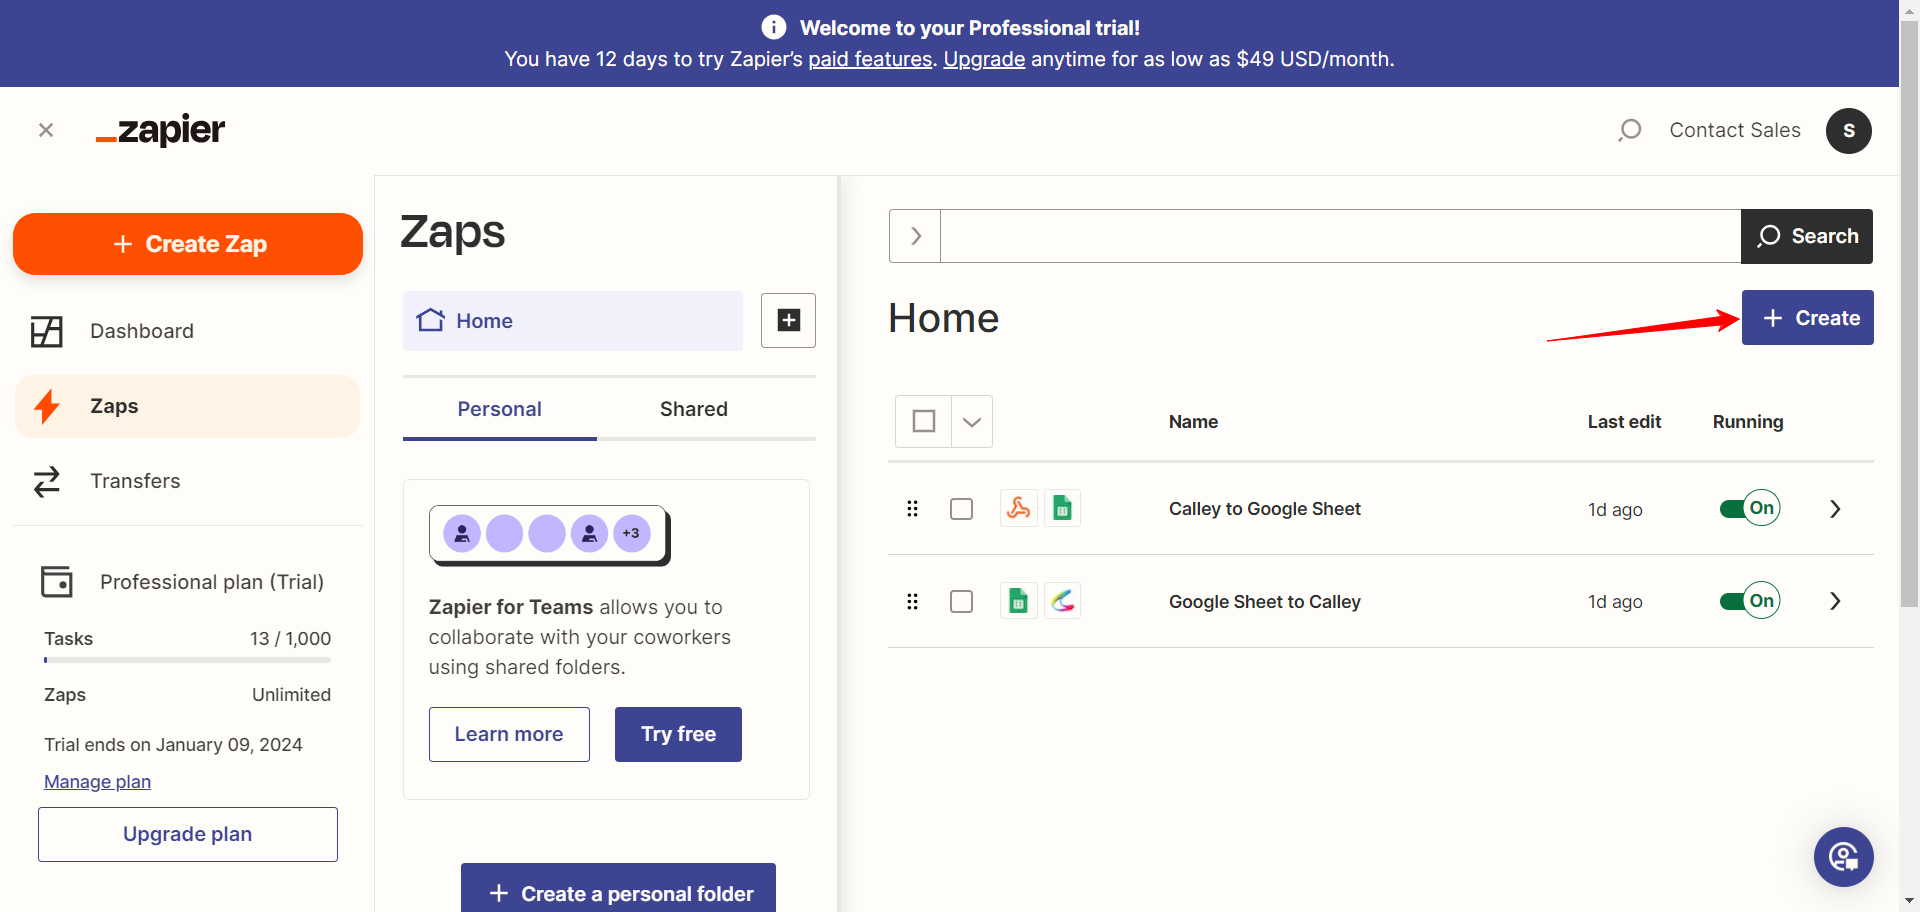The width and height of the screenshot is (1920, 912).
Task: Click Google Sheets icon on Google Sheet to Calley
Action: click(x=1019, y=601)
